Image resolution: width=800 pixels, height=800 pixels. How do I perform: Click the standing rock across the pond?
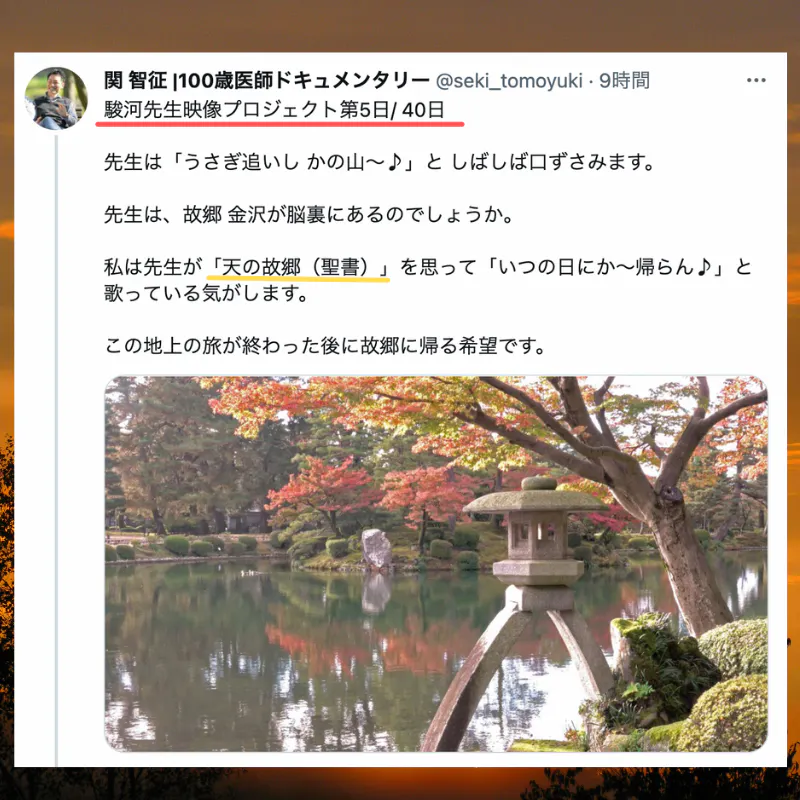tap(377, 549)
